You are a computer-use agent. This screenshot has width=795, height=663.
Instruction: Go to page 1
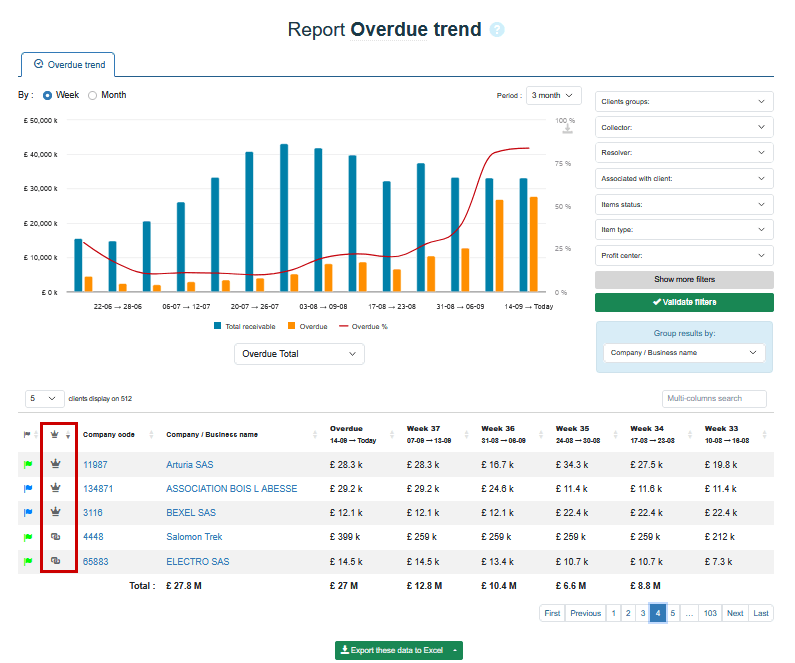[613, 613]
